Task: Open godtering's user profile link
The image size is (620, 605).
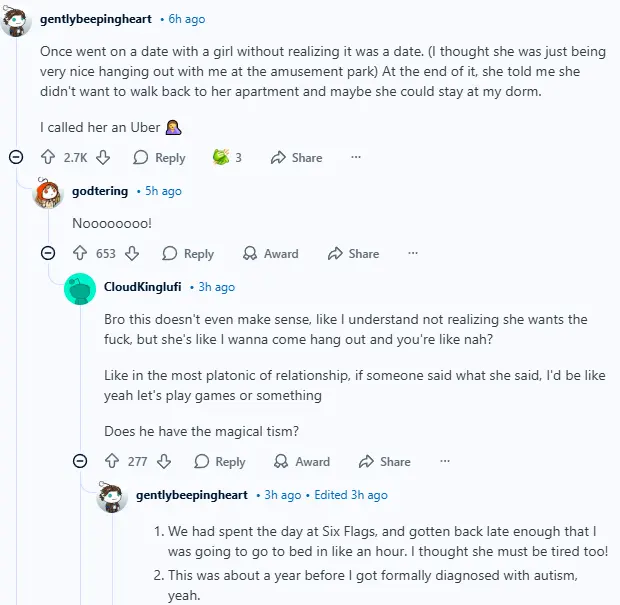Action: (100, 191)
